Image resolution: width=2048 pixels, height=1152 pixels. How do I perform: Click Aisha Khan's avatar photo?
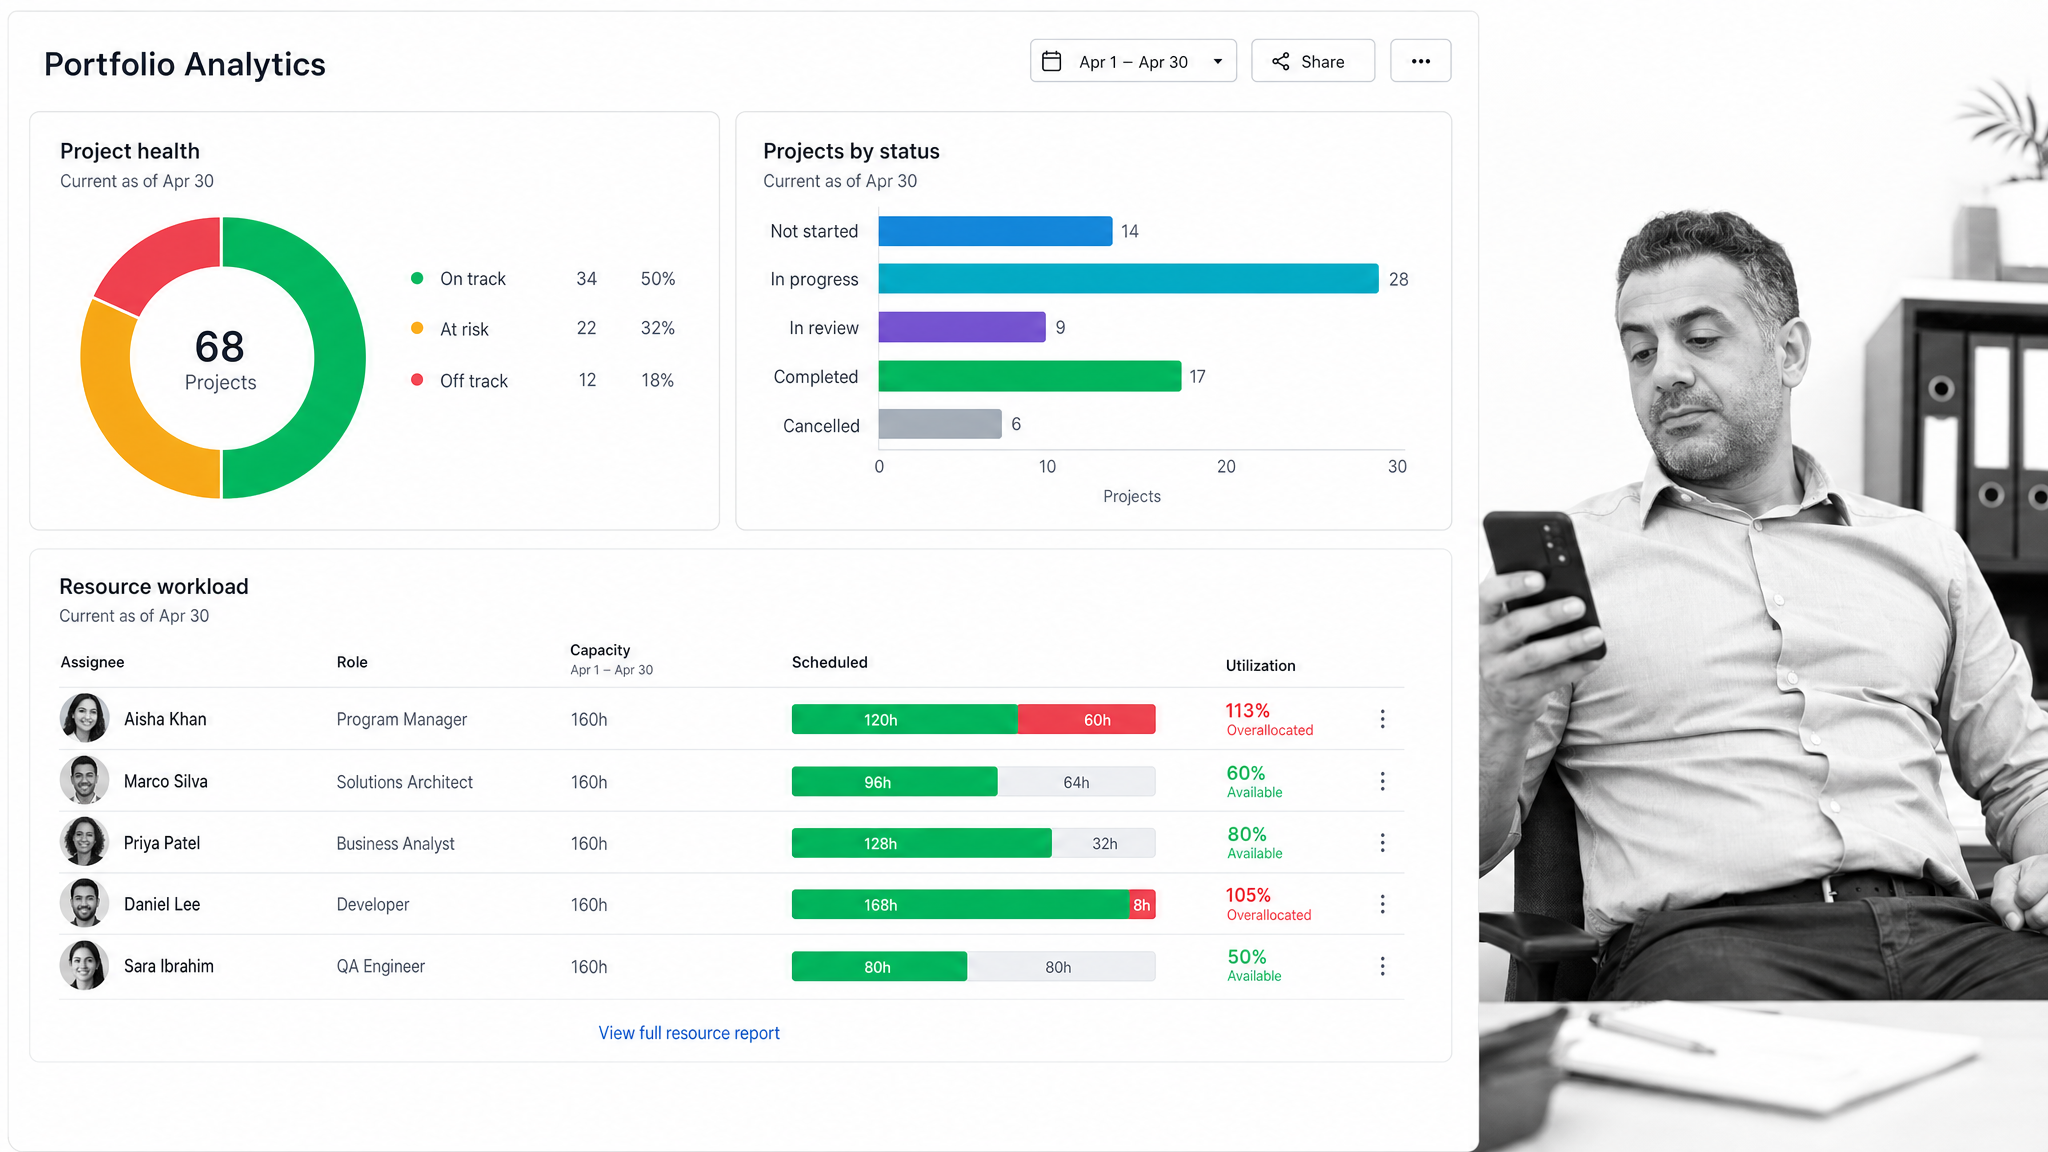[84, 718]
